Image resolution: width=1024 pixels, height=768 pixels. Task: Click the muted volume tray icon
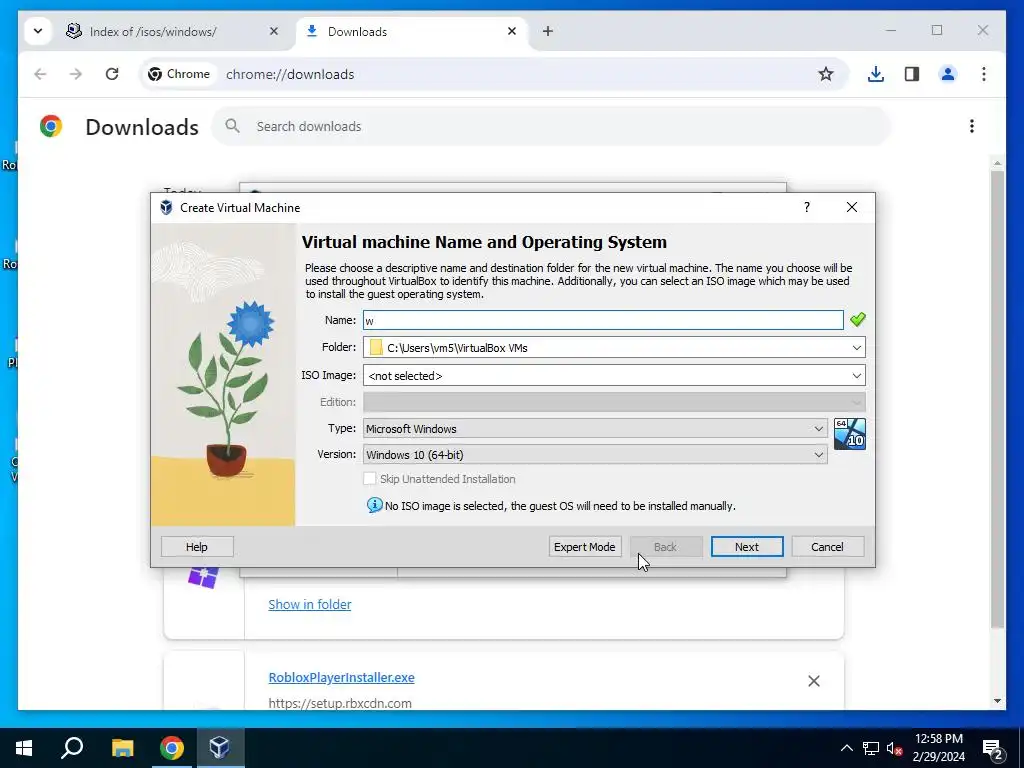click(x=895, y=748)
